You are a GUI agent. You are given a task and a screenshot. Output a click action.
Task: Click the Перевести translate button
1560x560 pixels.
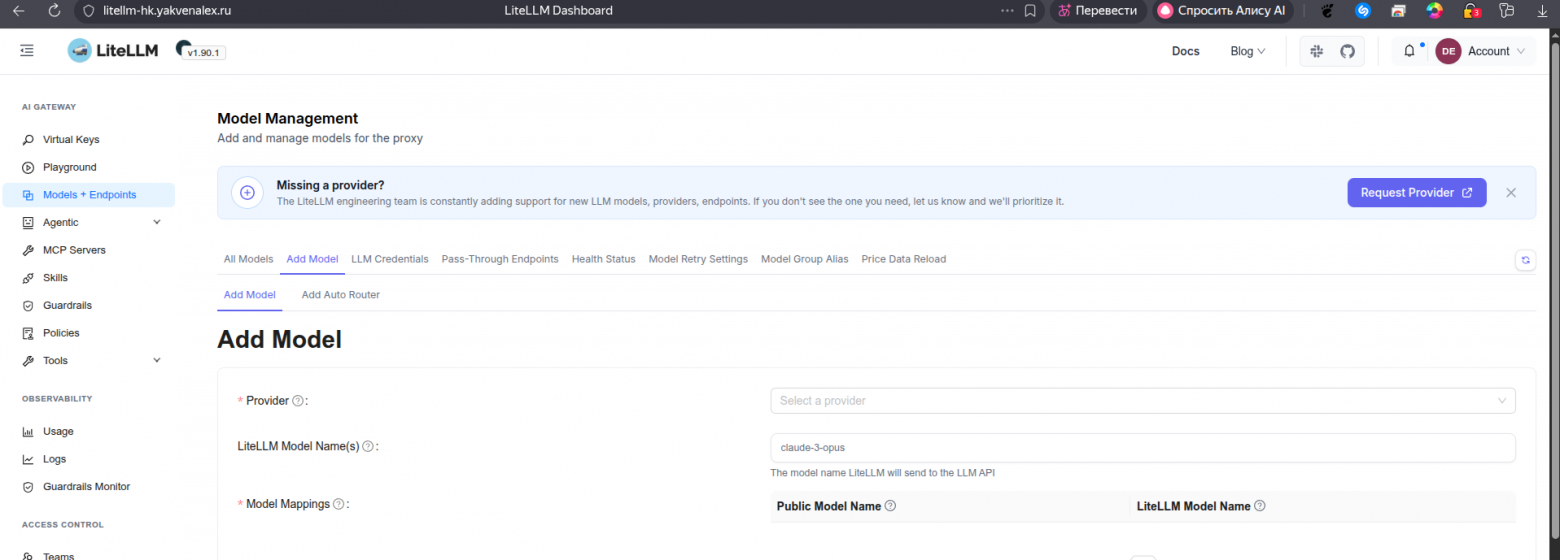[1098, 11]
